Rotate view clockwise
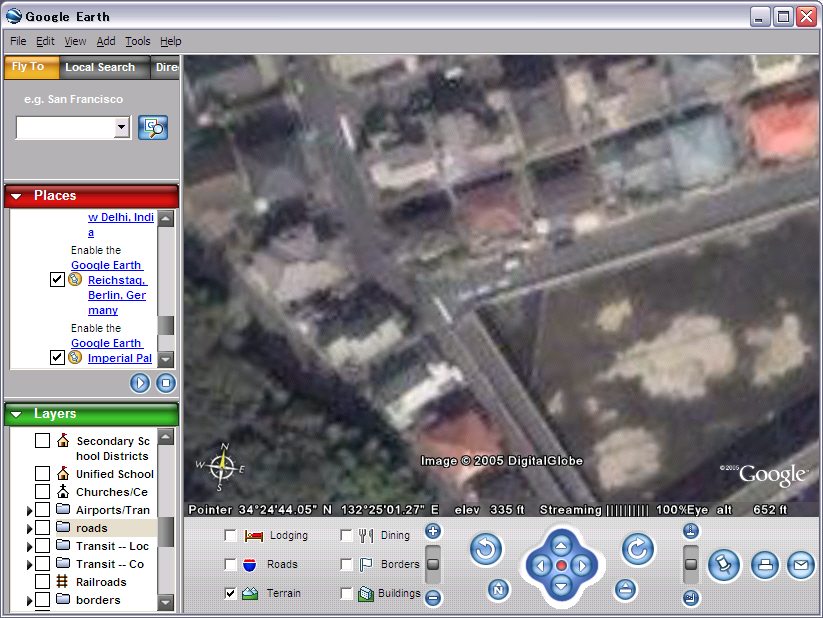Viewport: 823px width, 618px height. (x=637, y=548)
